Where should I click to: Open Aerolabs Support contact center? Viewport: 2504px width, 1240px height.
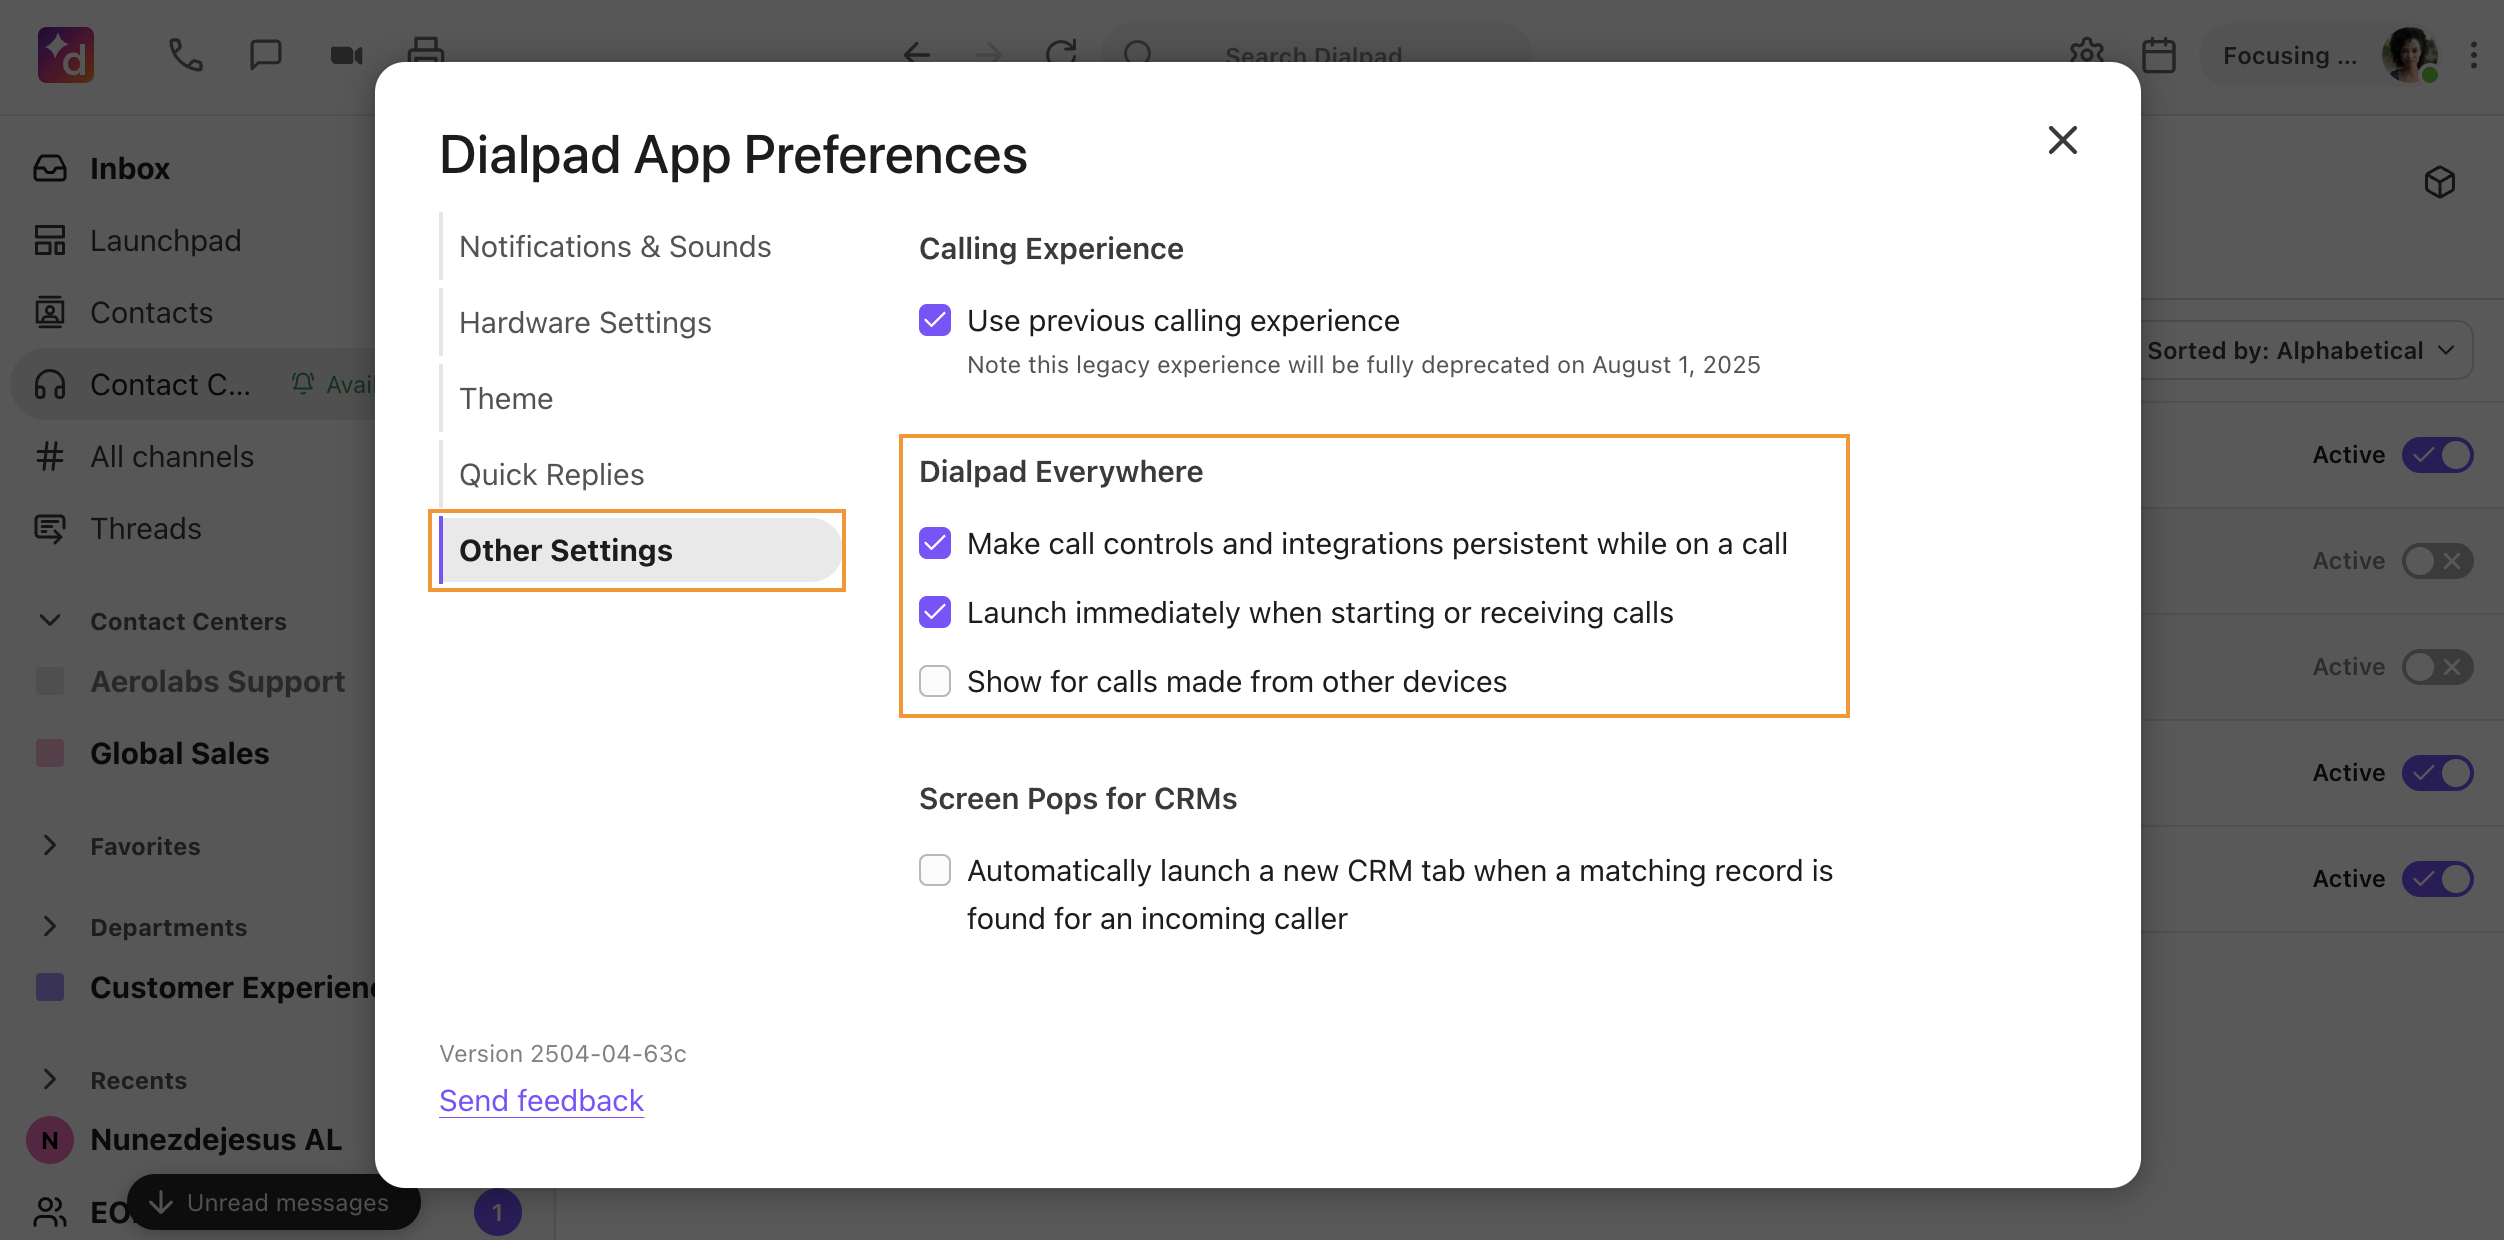(x=218, y=681)
